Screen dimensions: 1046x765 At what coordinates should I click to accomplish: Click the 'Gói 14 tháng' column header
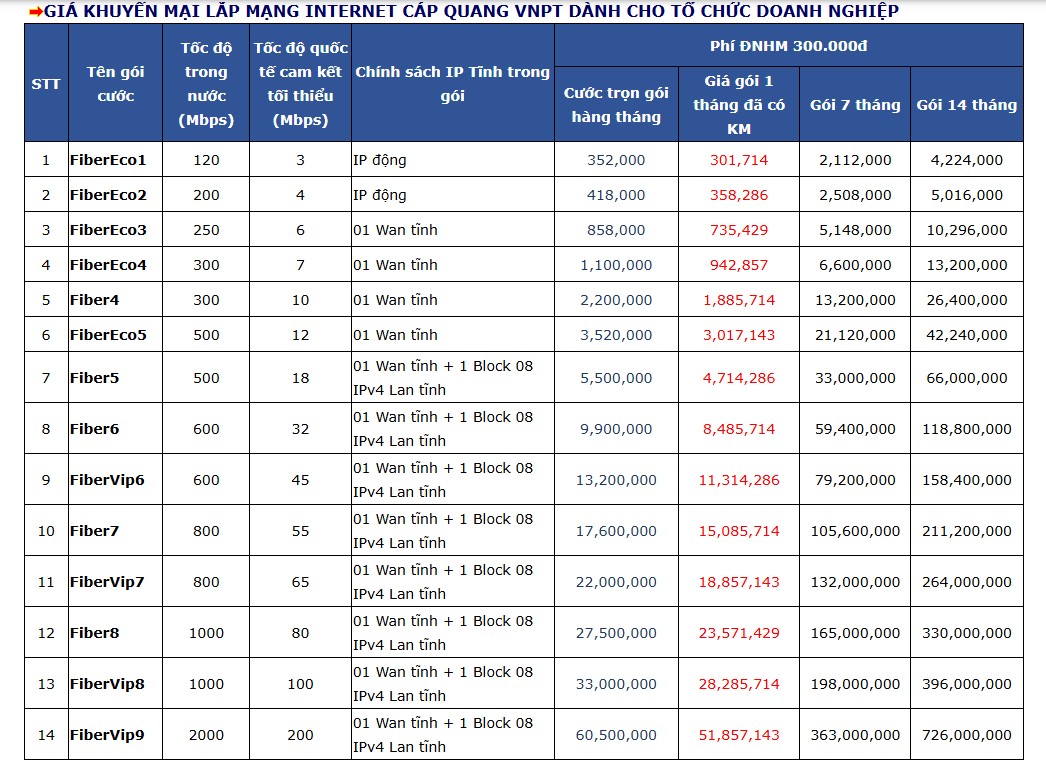tap(966, 105)
